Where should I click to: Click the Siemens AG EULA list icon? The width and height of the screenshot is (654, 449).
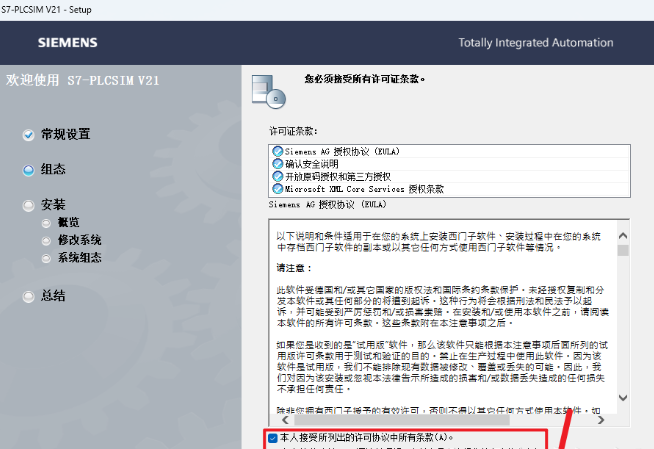(277, 151)
